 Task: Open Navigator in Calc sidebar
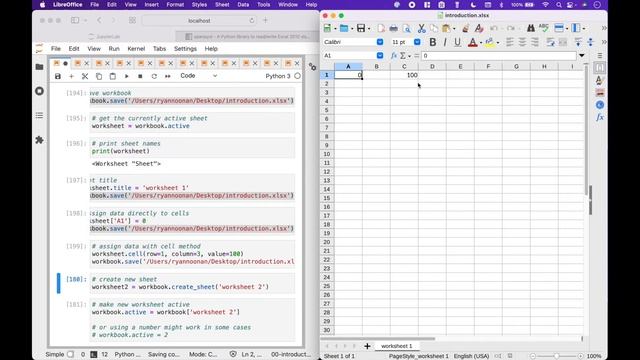[x=600, y=105]
